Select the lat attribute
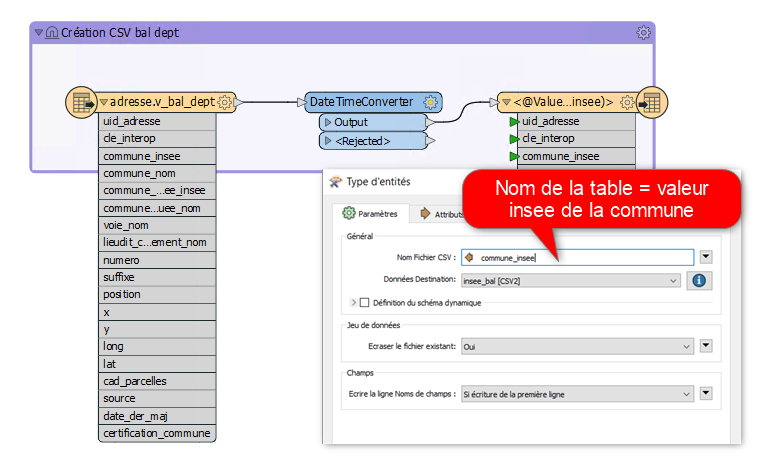The image size is (766, 463). click(x=157, y=364)
